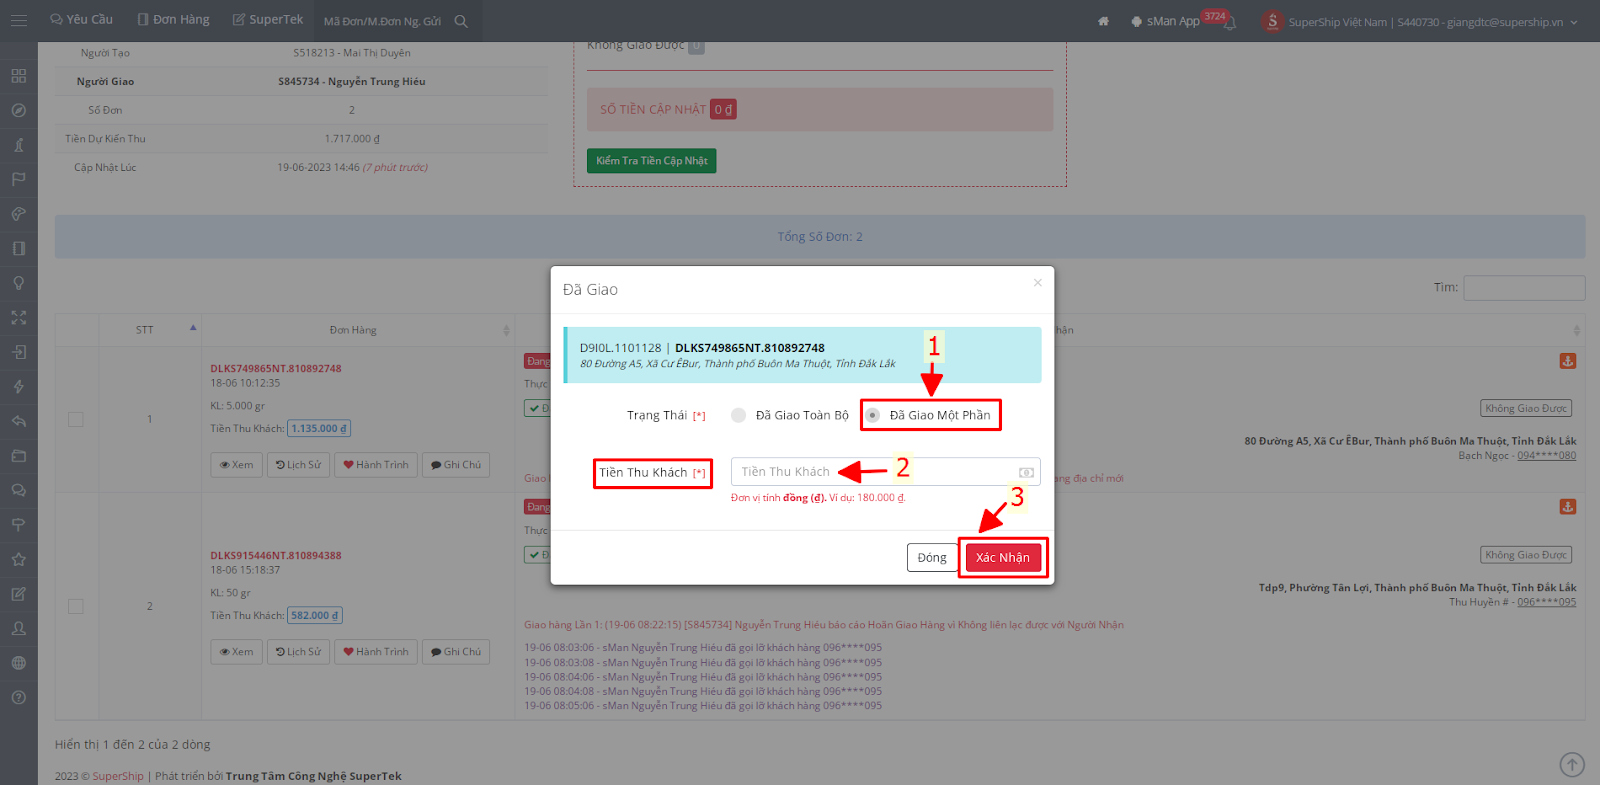Click Xem button for order DLKS915446NT.810894388
This screenshot has height=785, width=1600.
(236, 652)
